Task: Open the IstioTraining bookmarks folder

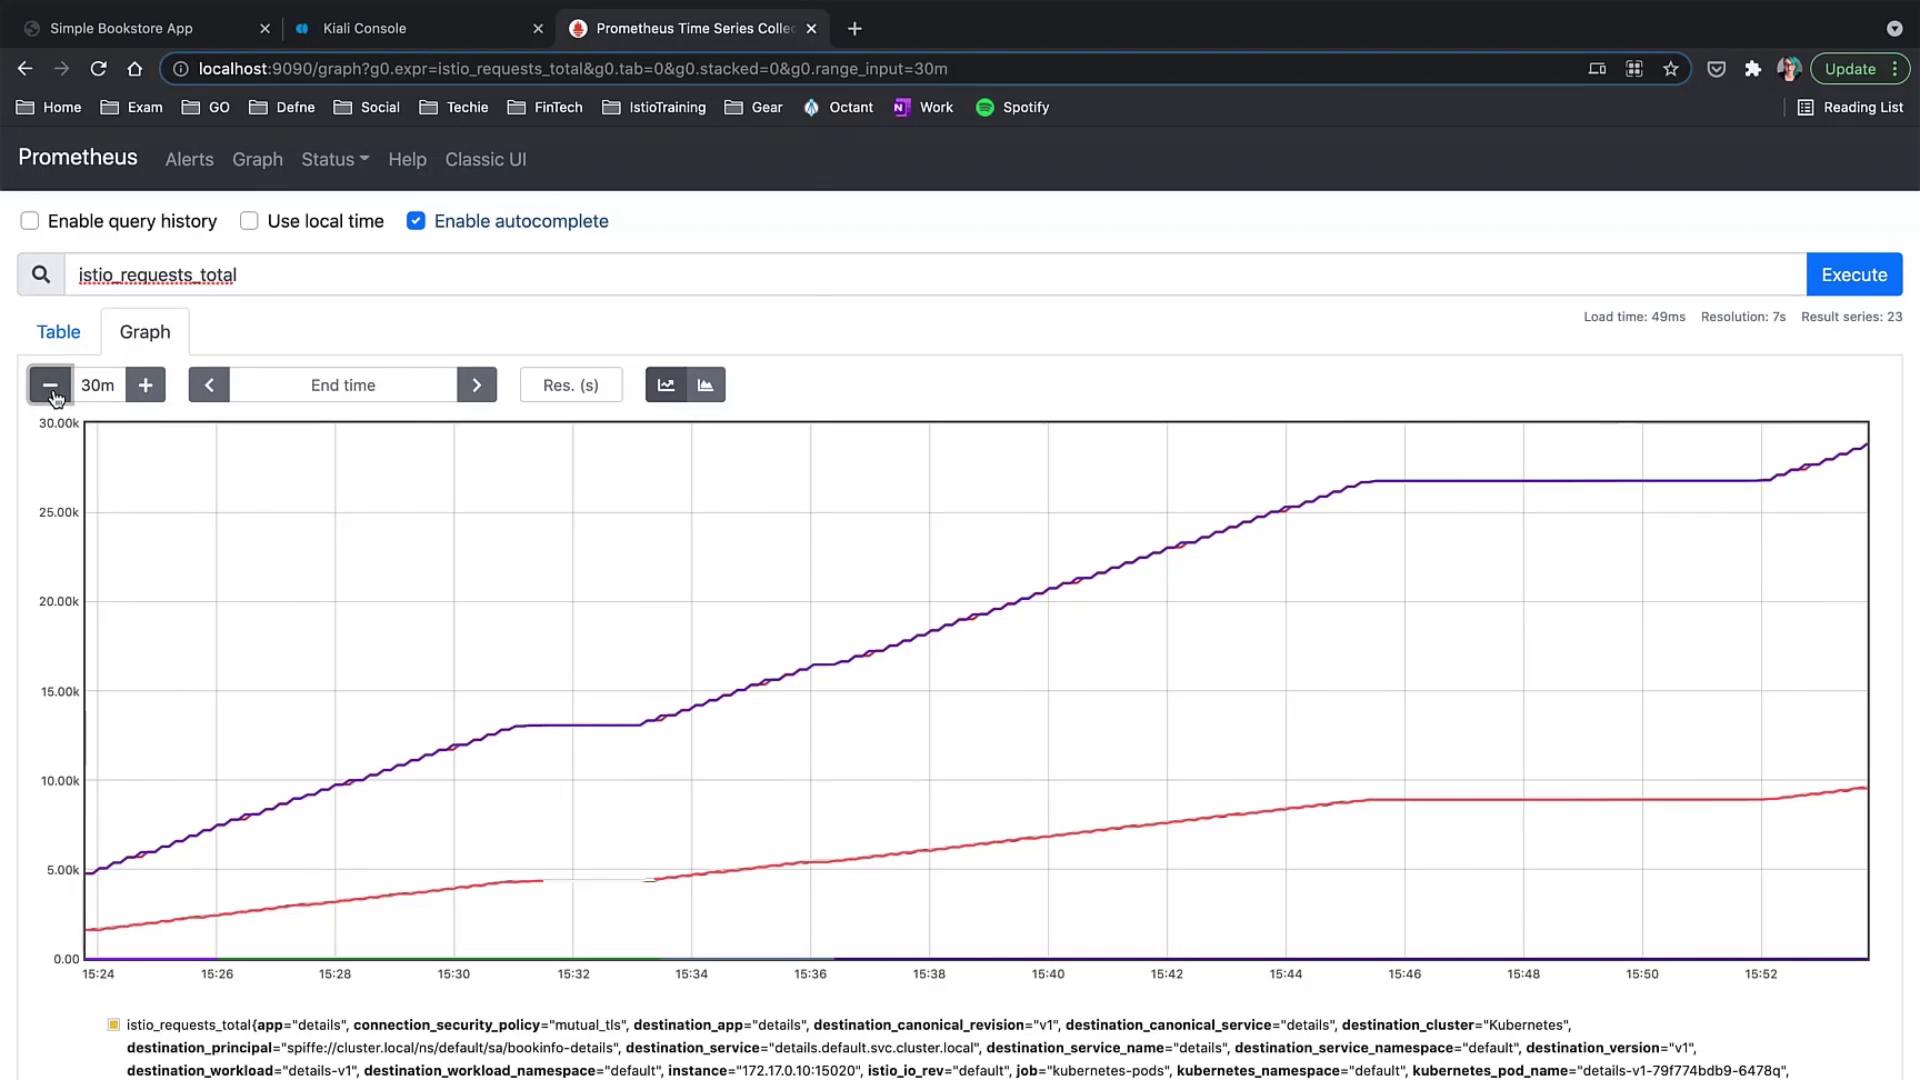Action: 654,107
